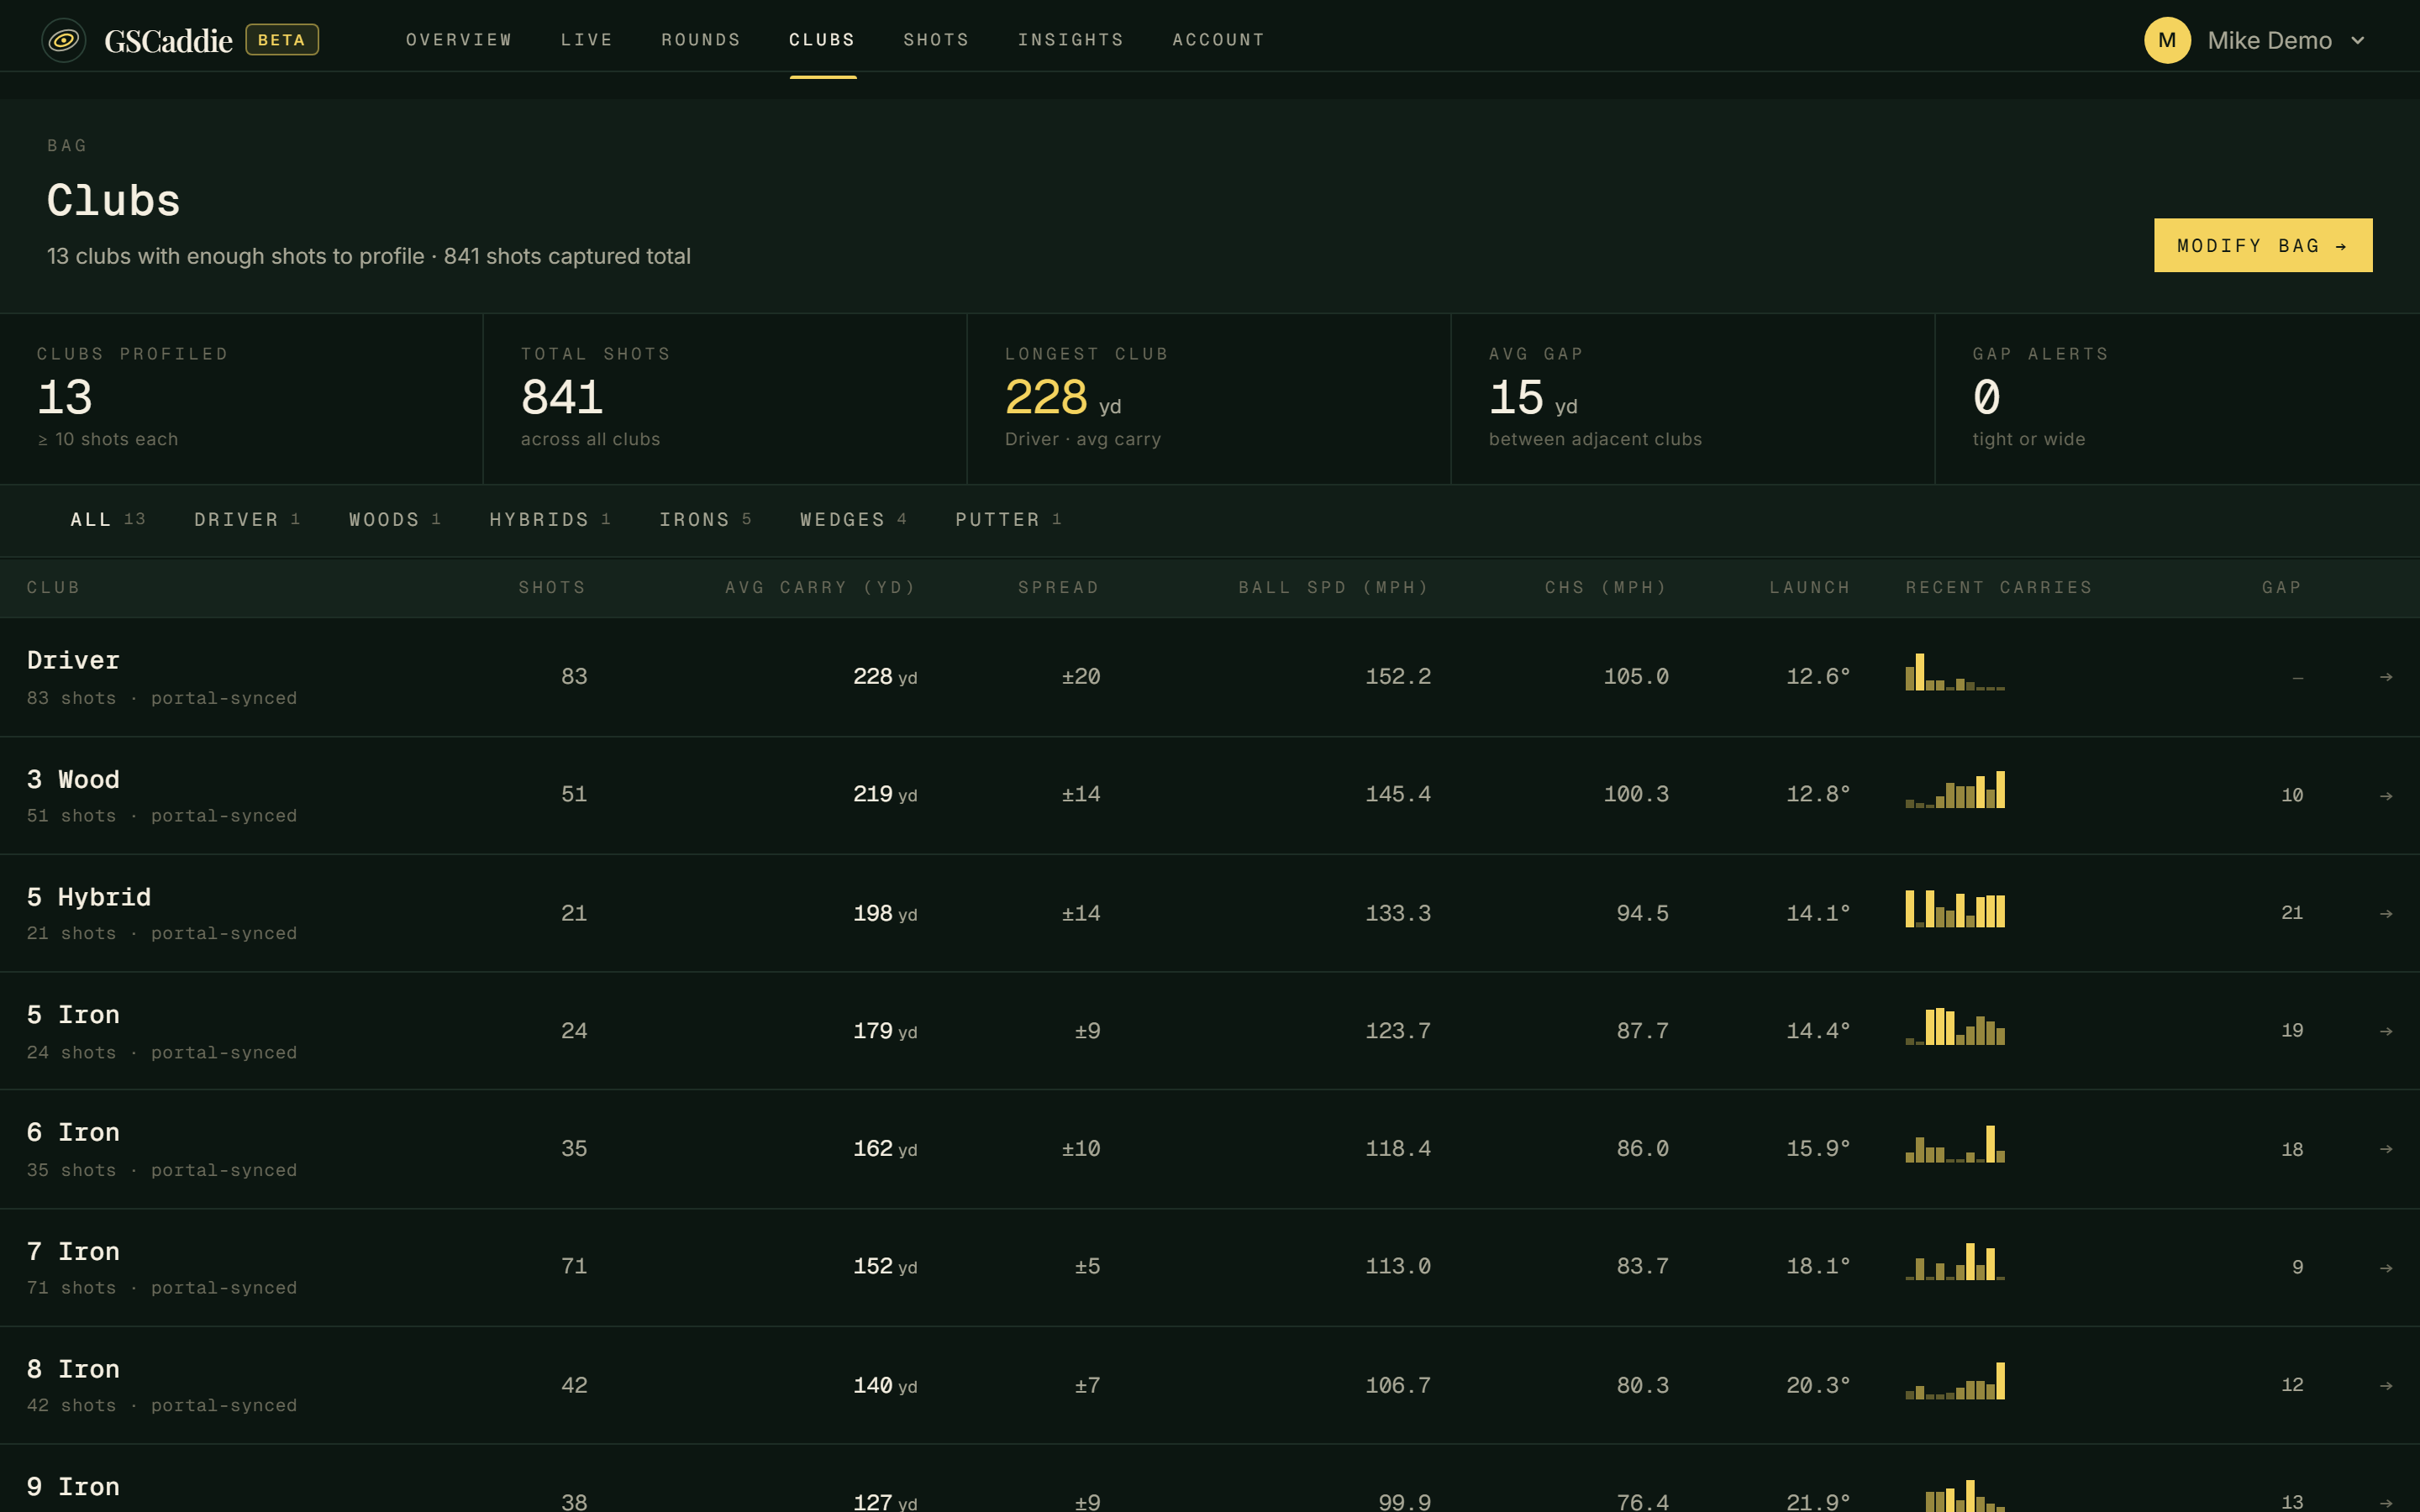Viewport: 2420px width, 1512px height.
Task: View Driver recent carries sparkline
Action: tap(1955, 672)
